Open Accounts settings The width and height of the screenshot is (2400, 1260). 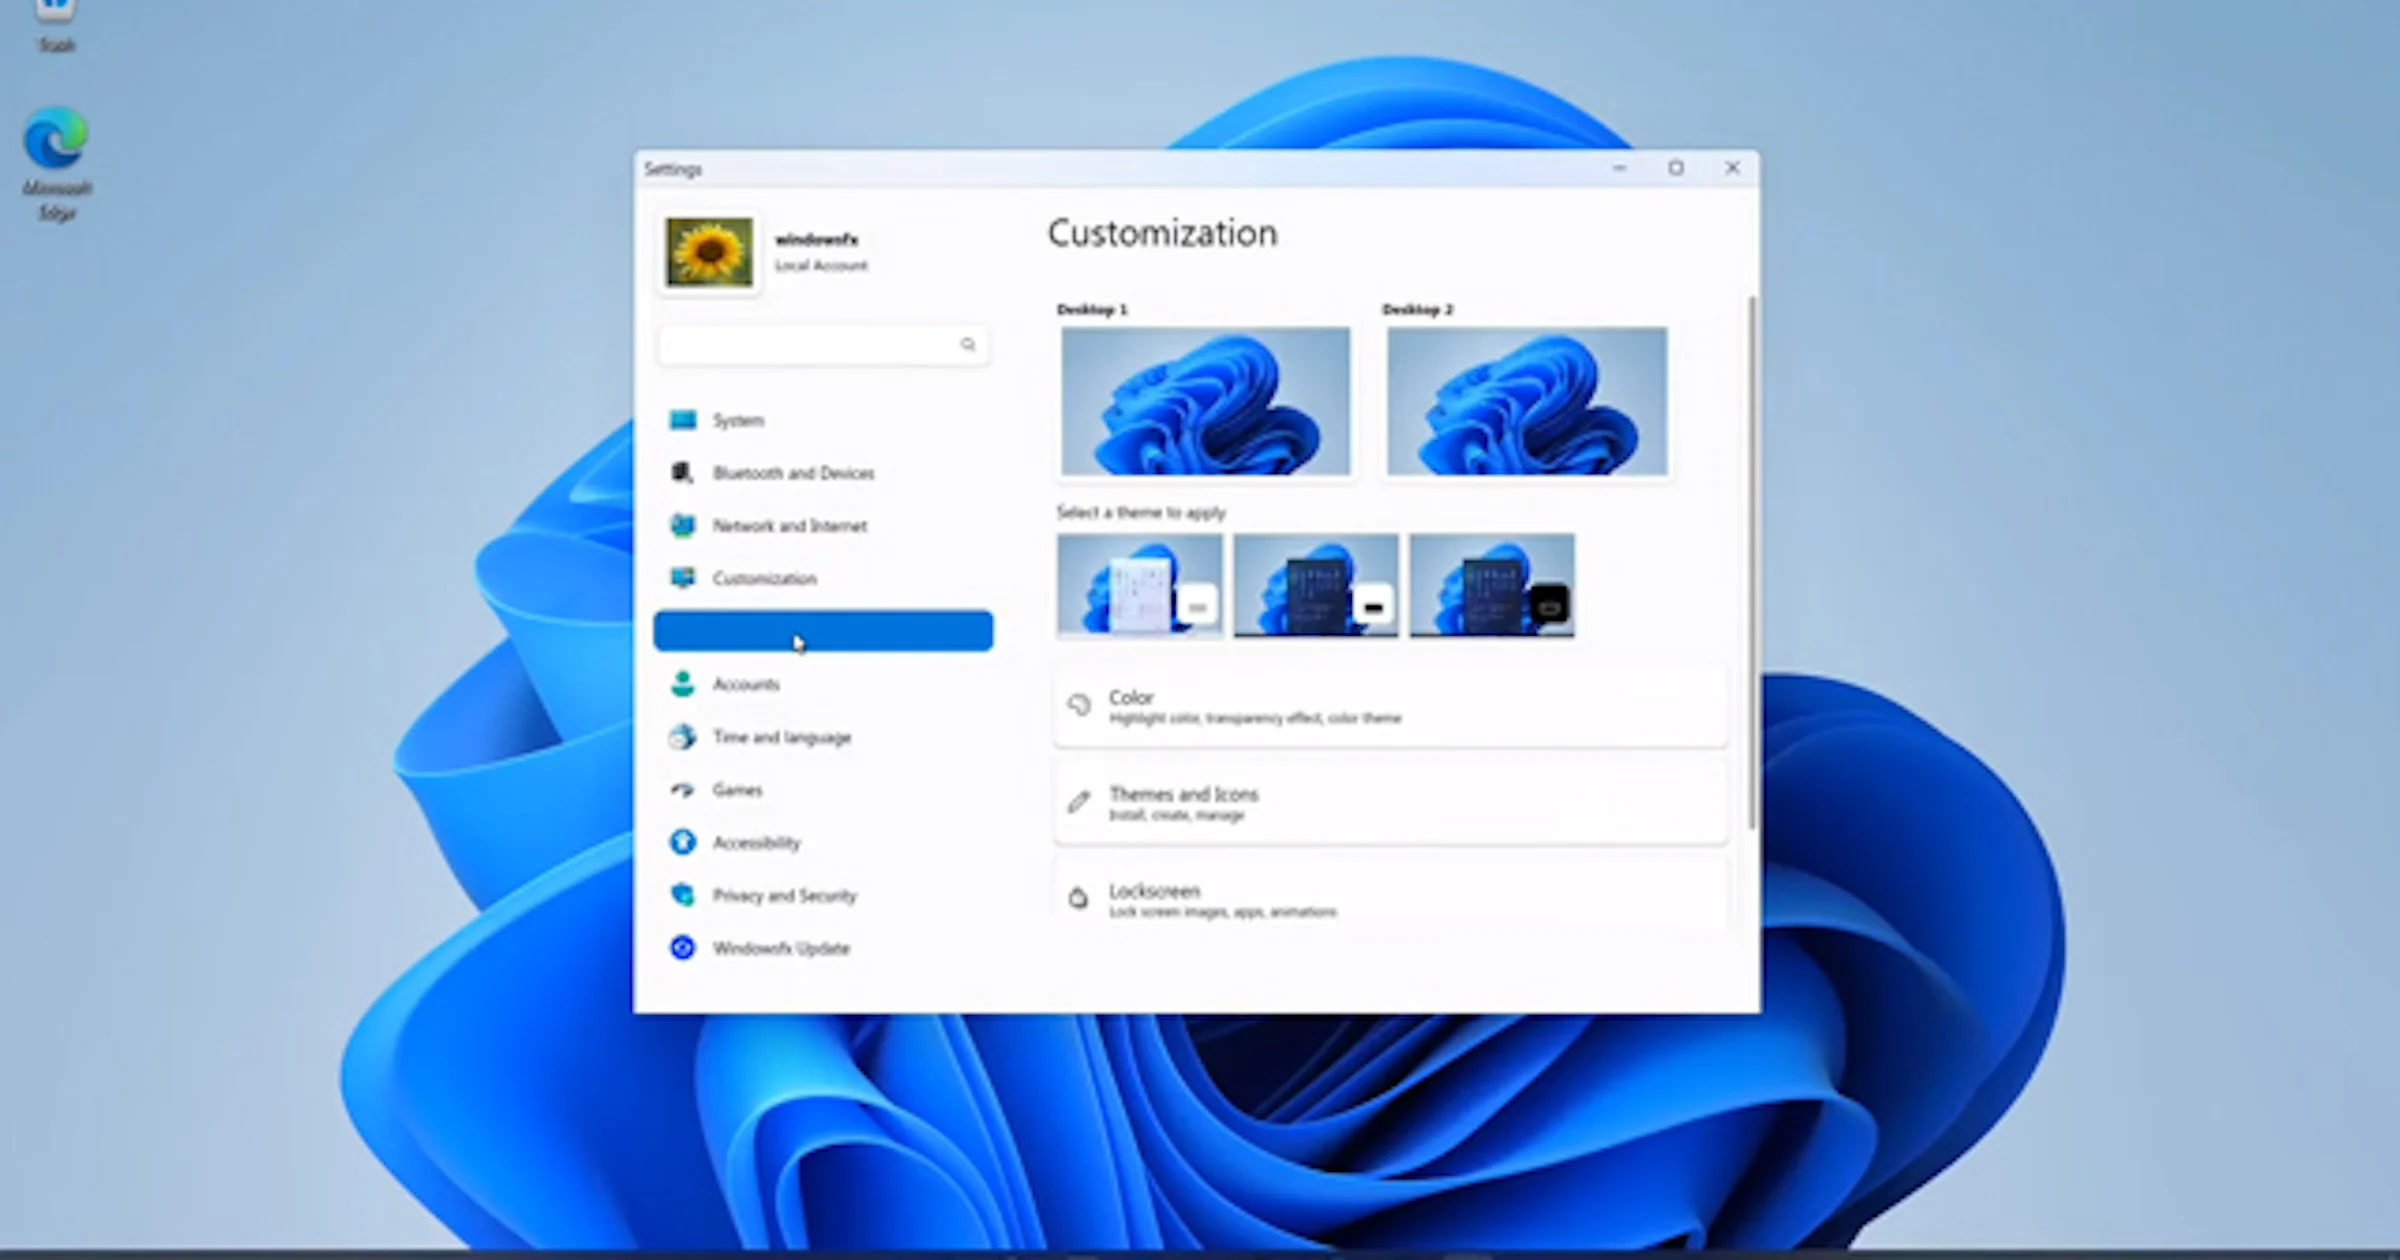(823, 684)
